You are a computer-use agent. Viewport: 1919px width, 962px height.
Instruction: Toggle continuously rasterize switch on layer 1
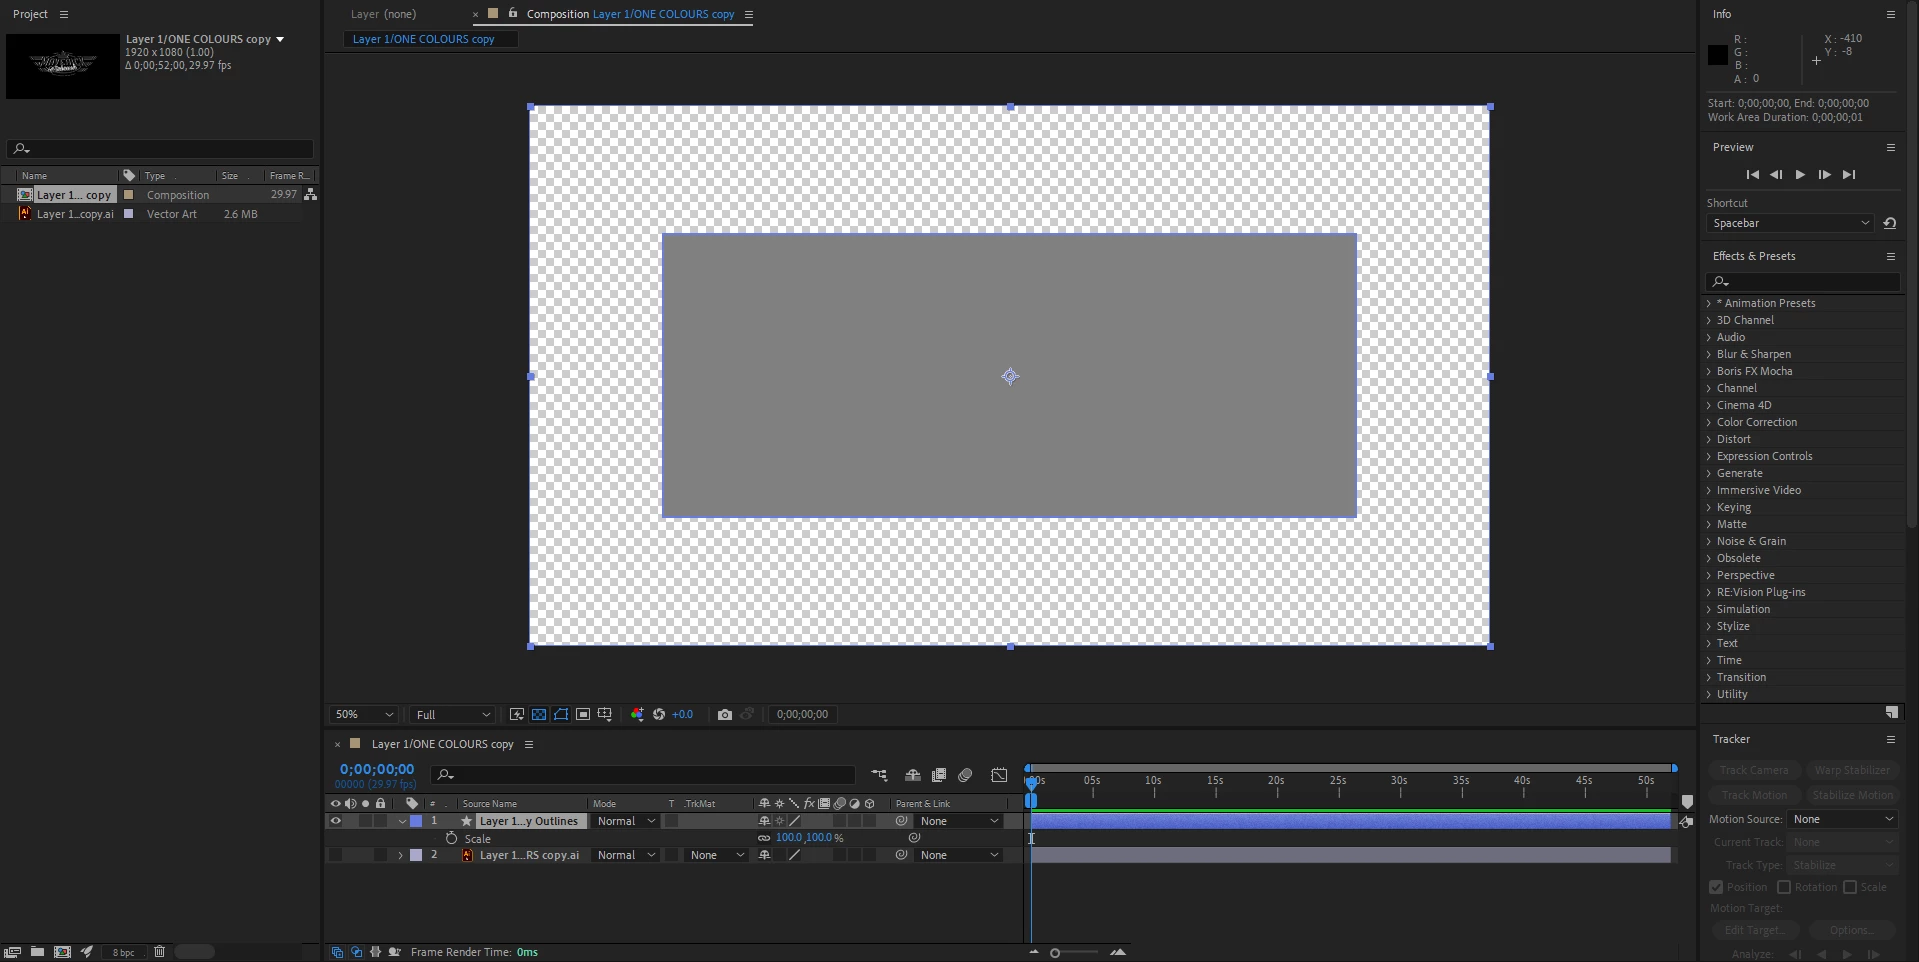[779, 821]
